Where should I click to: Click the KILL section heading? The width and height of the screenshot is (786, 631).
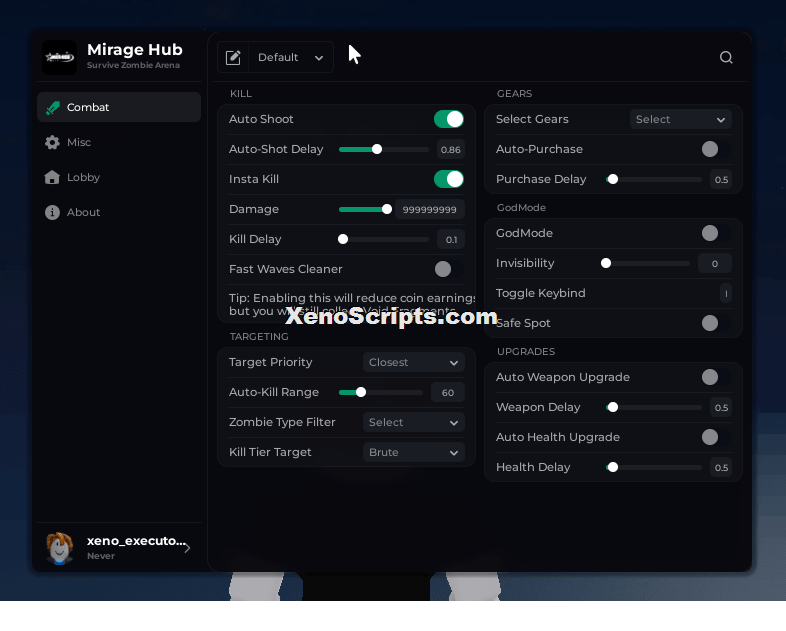pyautogui.click(x=241, y=94)
